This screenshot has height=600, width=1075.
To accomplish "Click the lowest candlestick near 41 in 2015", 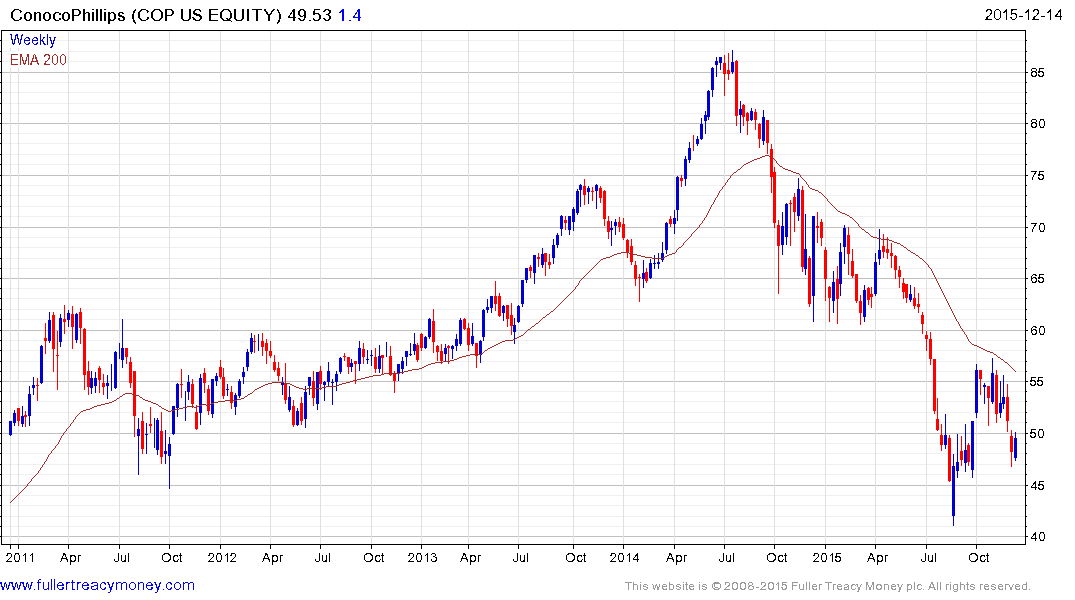I will 953,490.
